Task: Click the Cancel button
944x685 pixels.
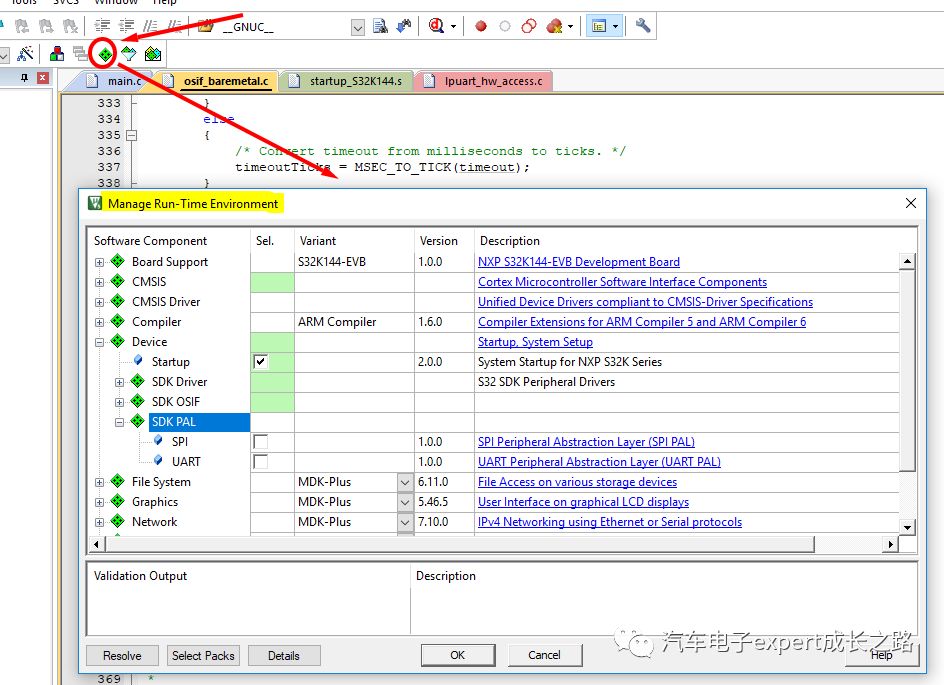Action: click(x=545, y=655)
